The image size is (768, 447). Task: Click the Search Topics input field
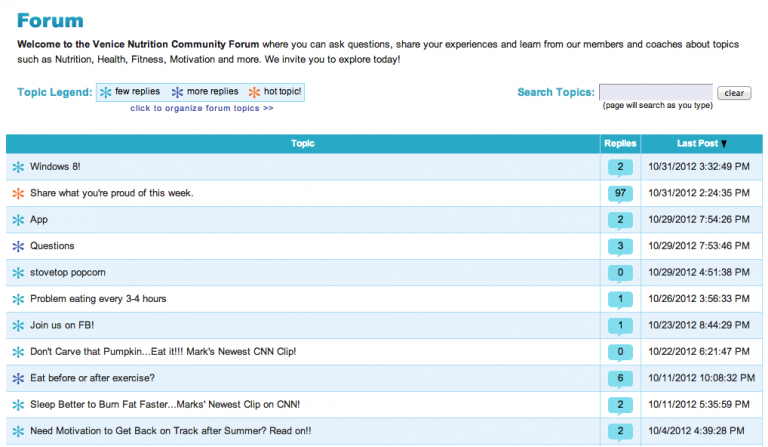click(655, 92)
